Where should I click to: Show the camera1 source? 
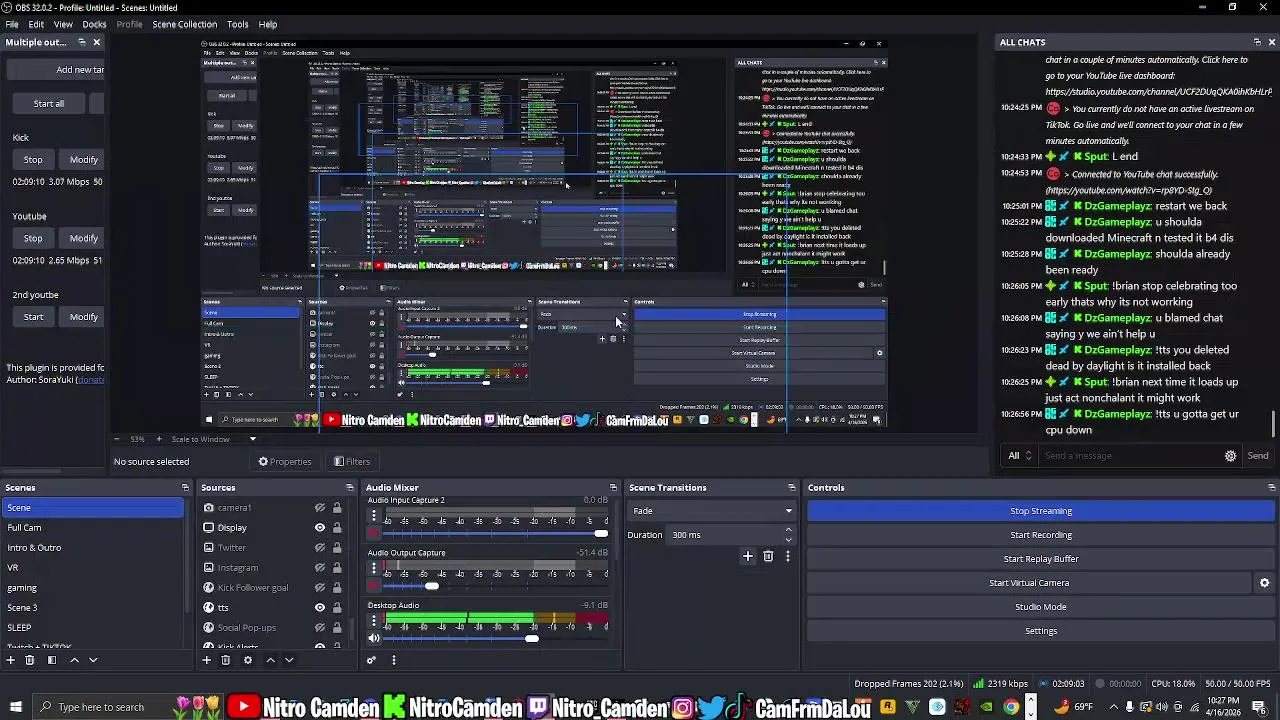(320, 508)
